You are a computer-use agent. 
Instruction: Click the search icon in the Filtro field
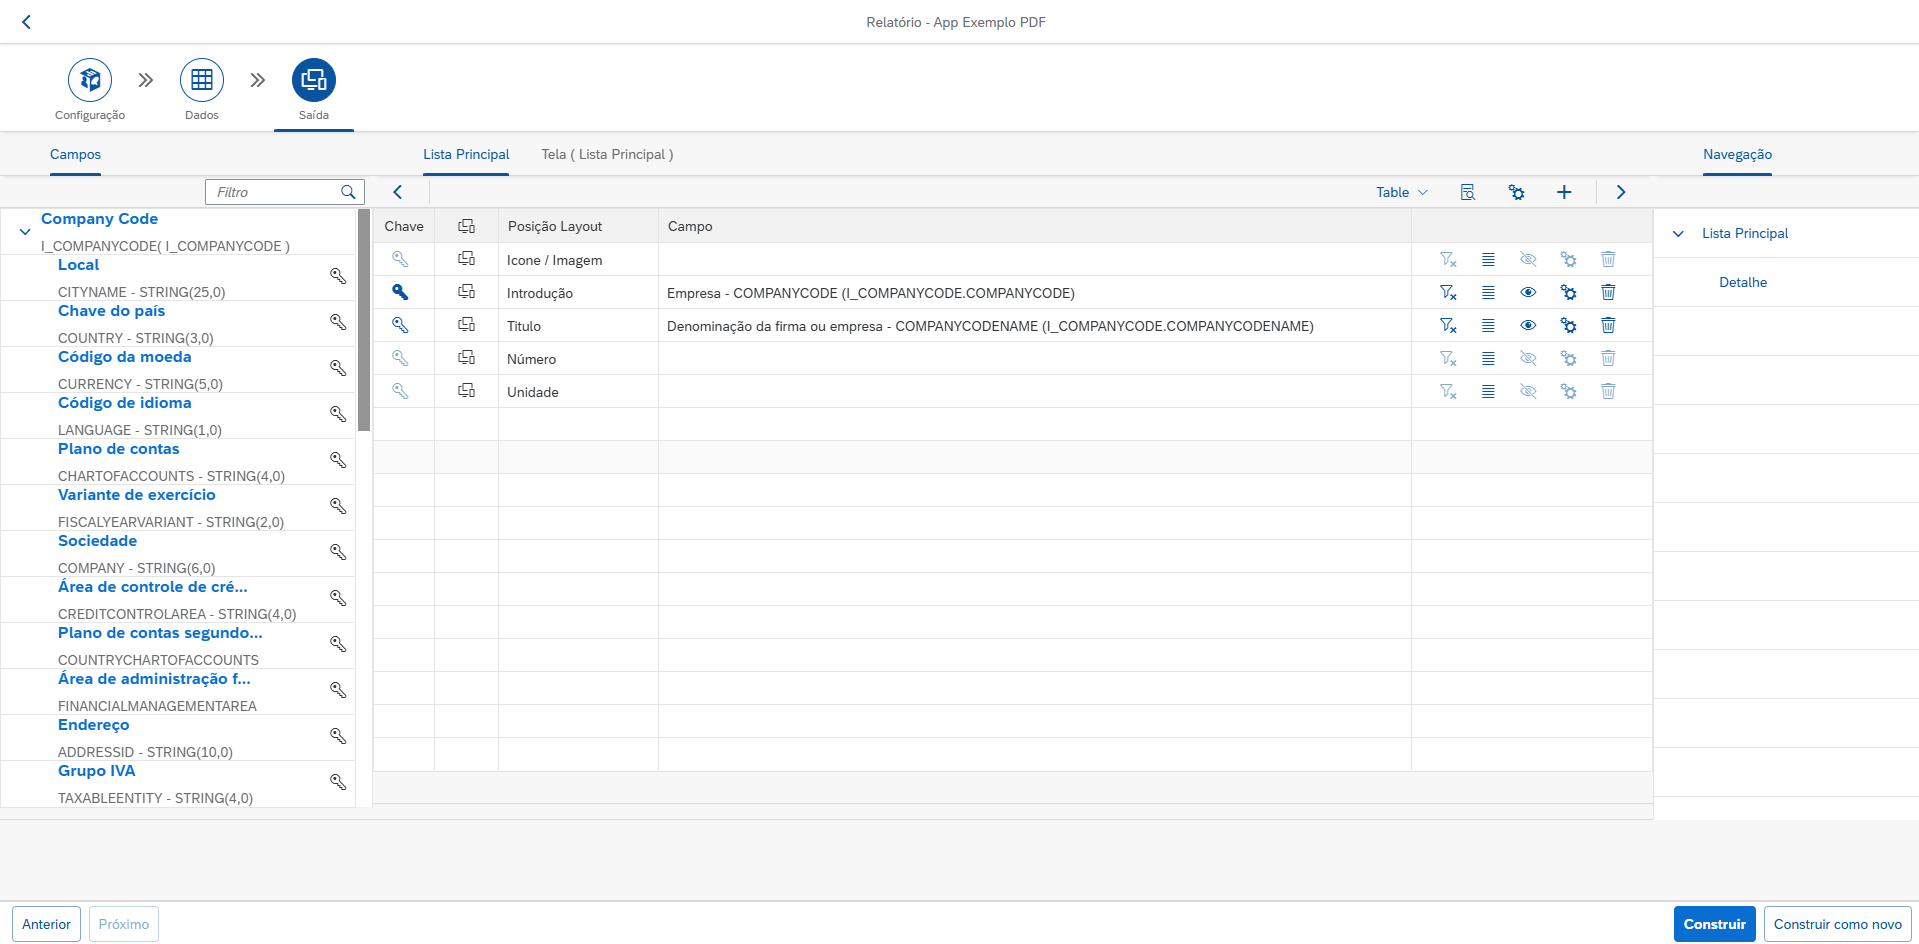click(x=348, y=192)
